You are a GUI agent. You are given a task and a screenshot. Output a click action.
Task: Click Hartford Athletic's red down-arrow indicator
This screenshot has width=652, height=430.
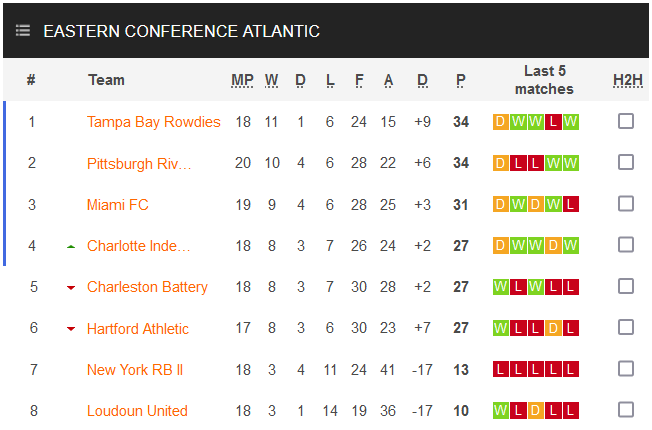(x=71, y=329)
